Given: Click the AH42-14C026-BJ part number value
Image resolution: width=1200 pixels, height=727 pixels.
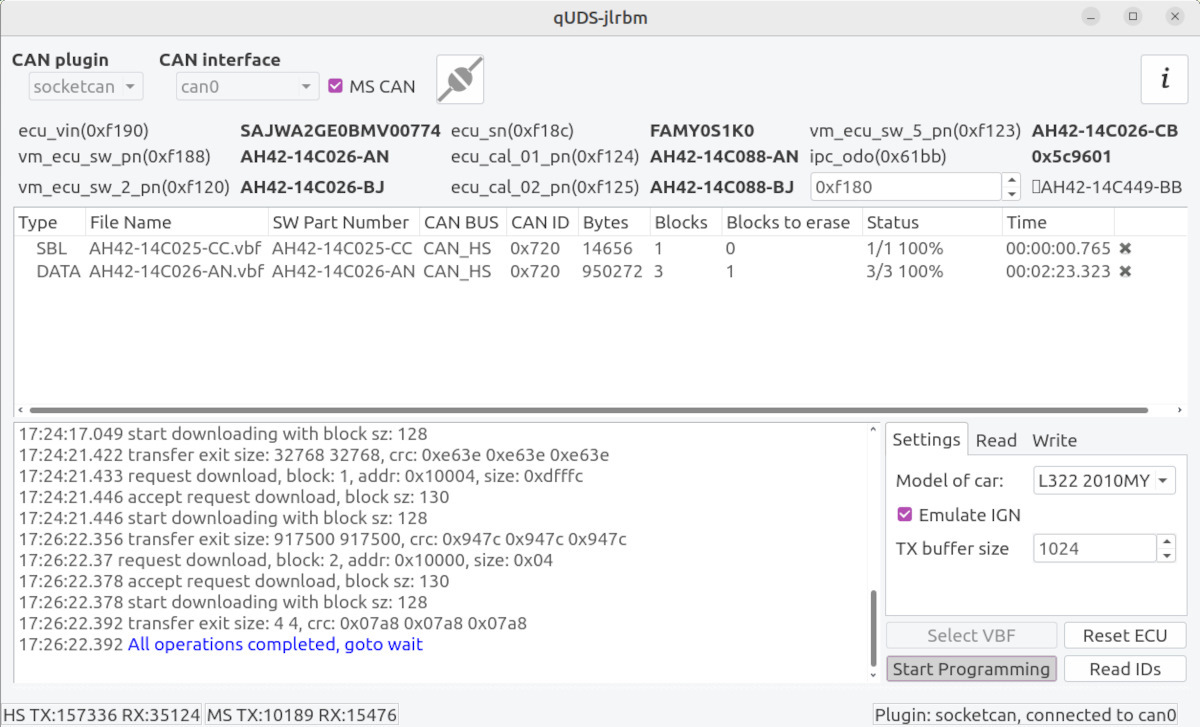Looking at the screenshot, I should click(312, 188).
